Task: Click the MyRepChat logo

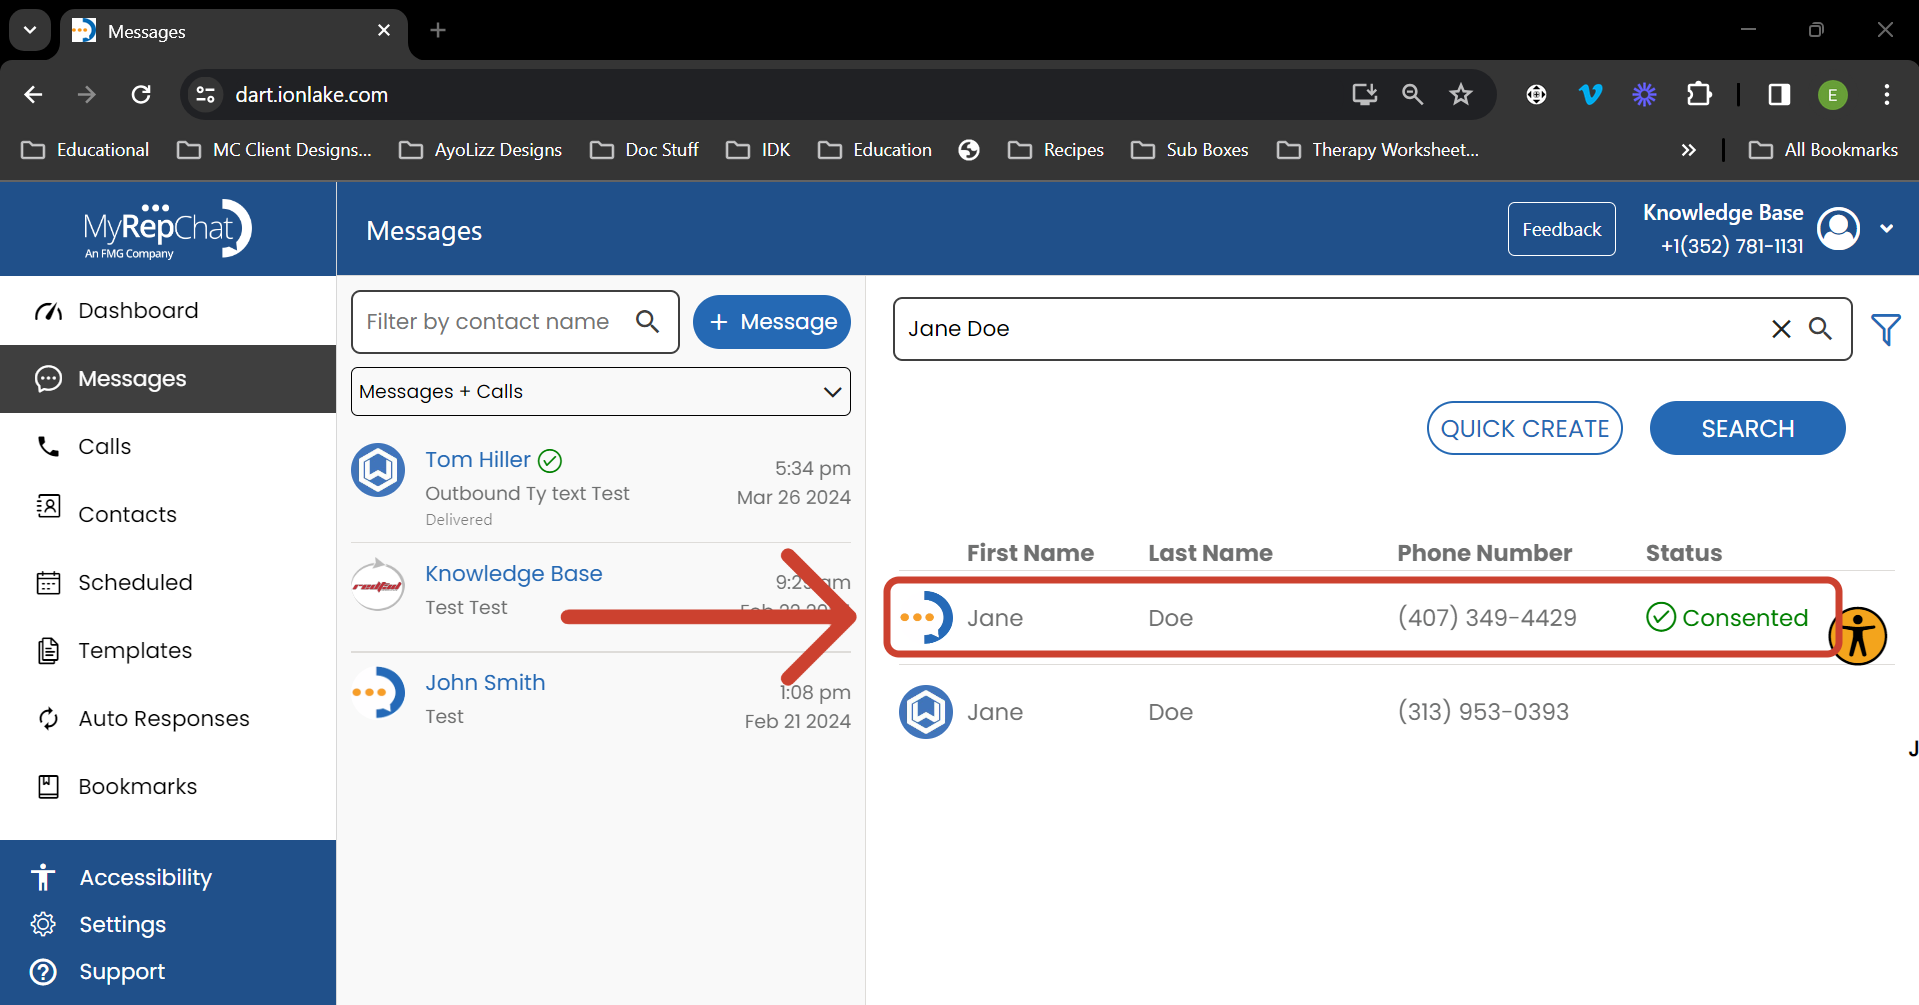Action: pyautogui.click(x=167, y=230)
